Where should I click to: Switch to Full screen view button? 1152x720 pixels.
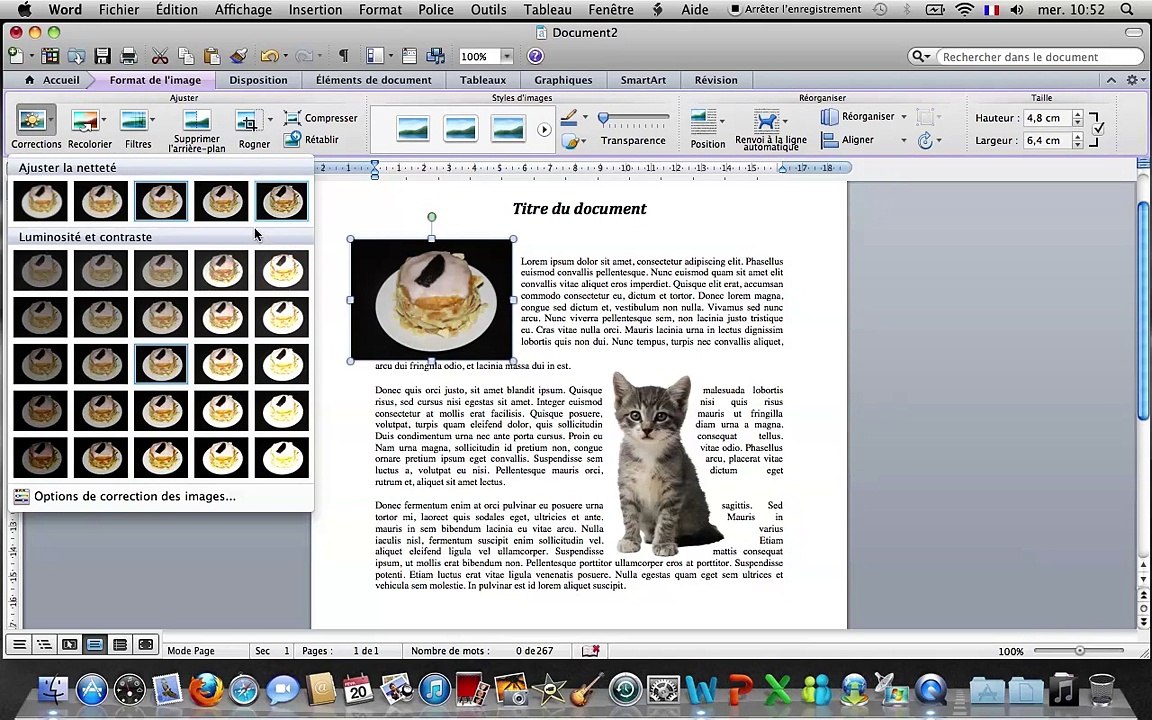pyautogui.click(x=145, y=644)
